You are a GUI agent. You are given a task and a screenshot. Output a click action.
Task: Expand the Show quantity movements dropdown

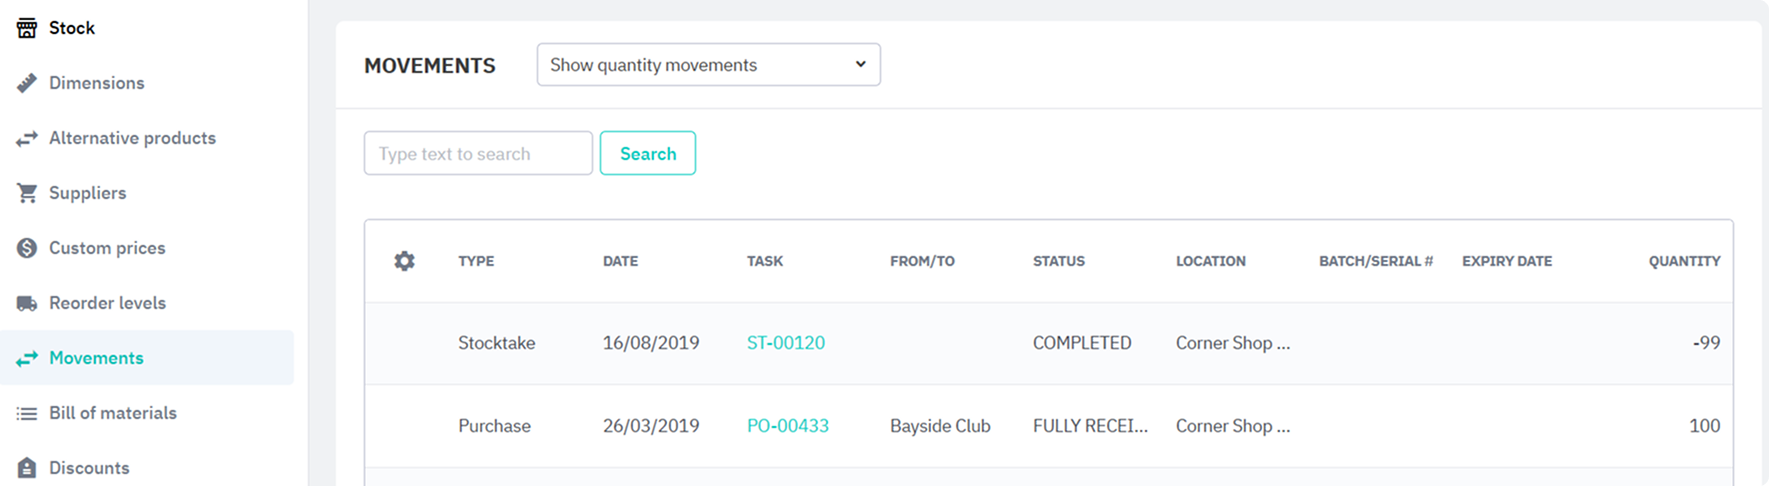[x=708, y=65]
